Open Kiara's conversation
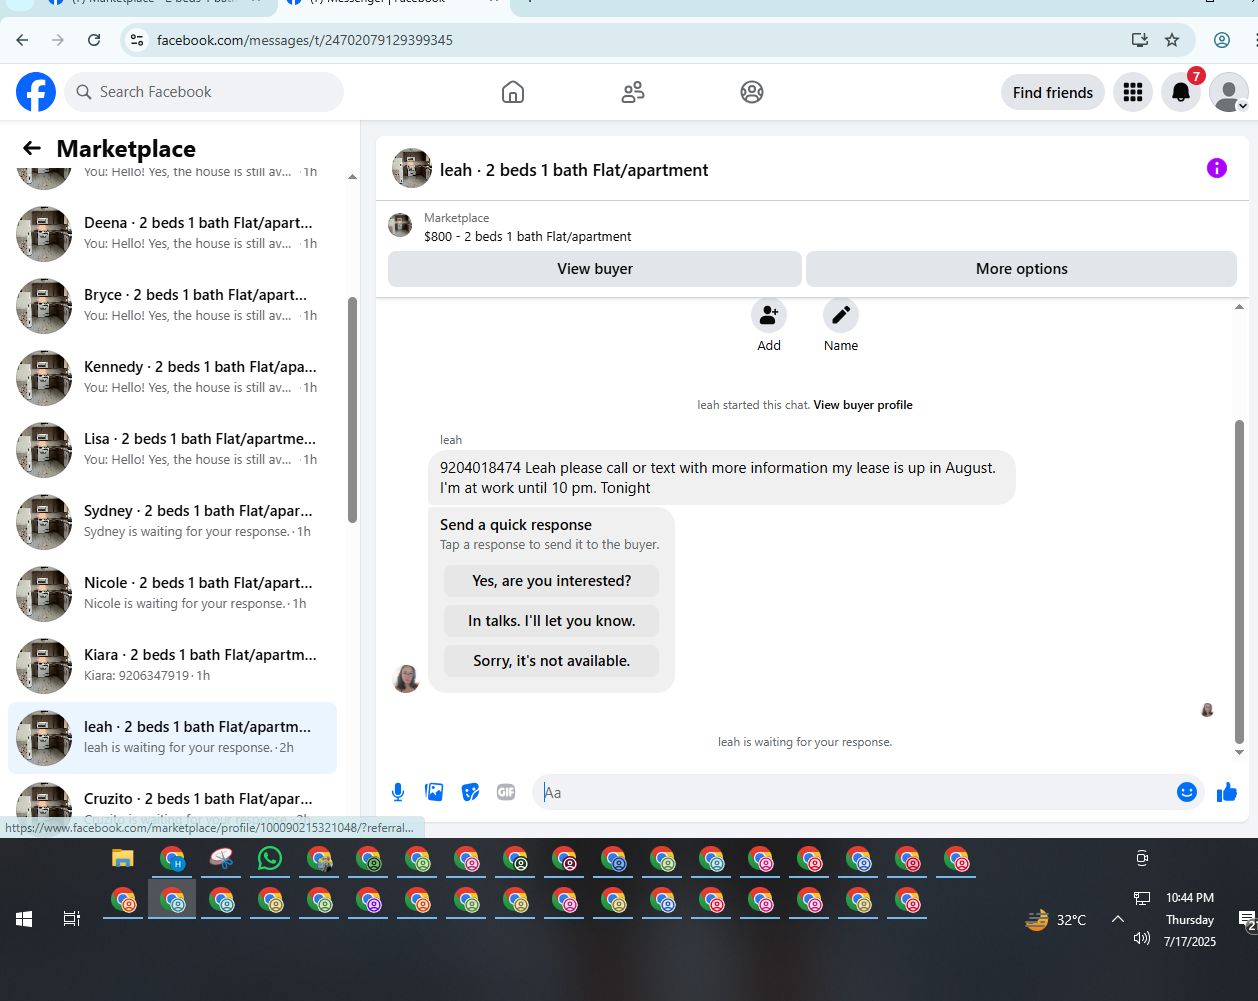1258x1001 pixels. (x=172, y=666)
